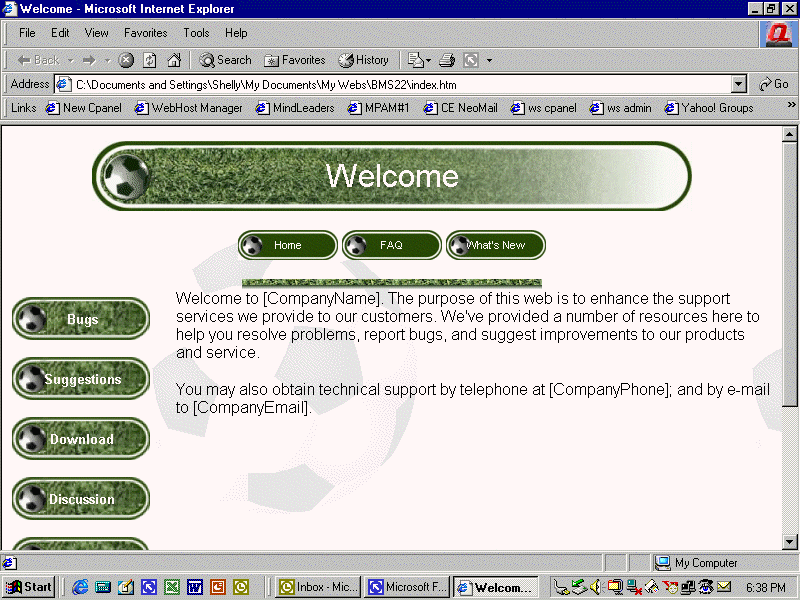The width and height of the screenshot is (800, 600).
Task: Expand the Address bar dropdown list
Action: click(738, 84)
